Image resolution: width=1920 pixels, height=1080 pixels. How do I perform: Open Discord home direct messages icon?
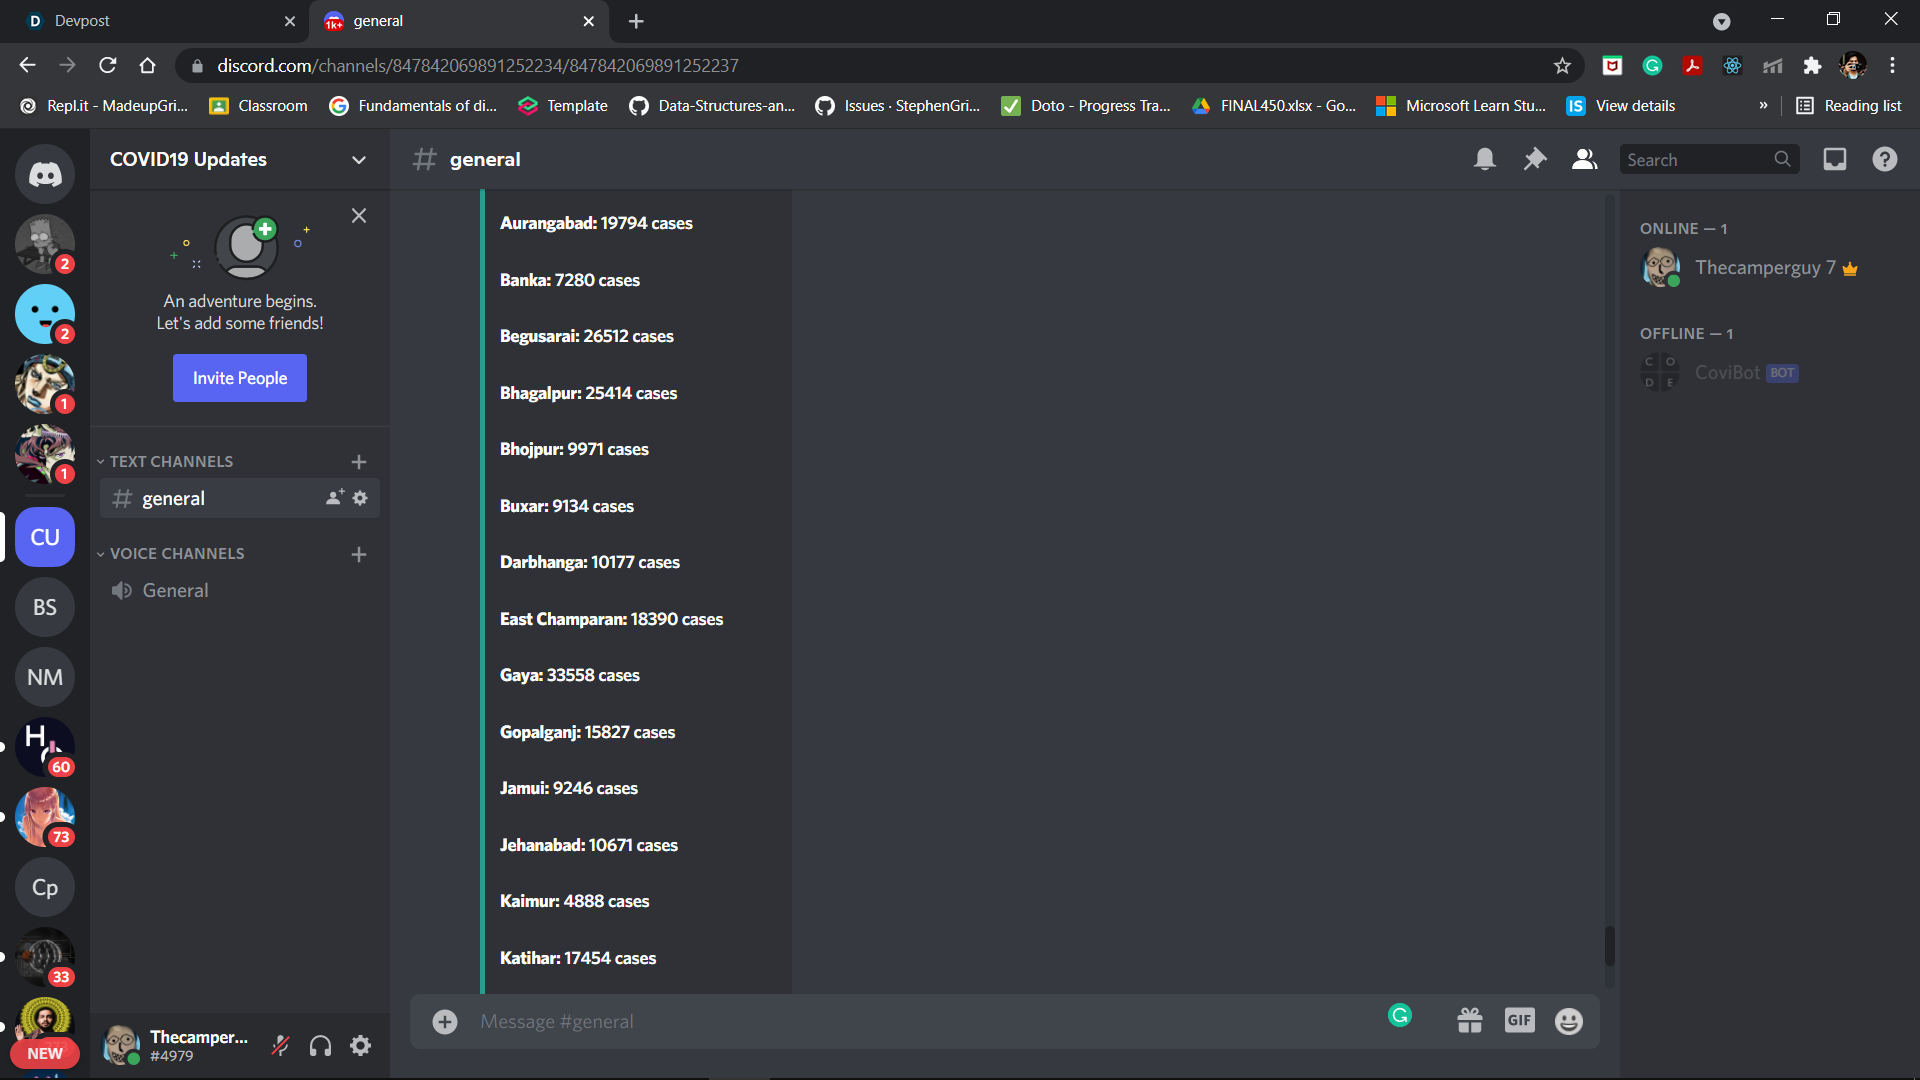pos(44,175)
